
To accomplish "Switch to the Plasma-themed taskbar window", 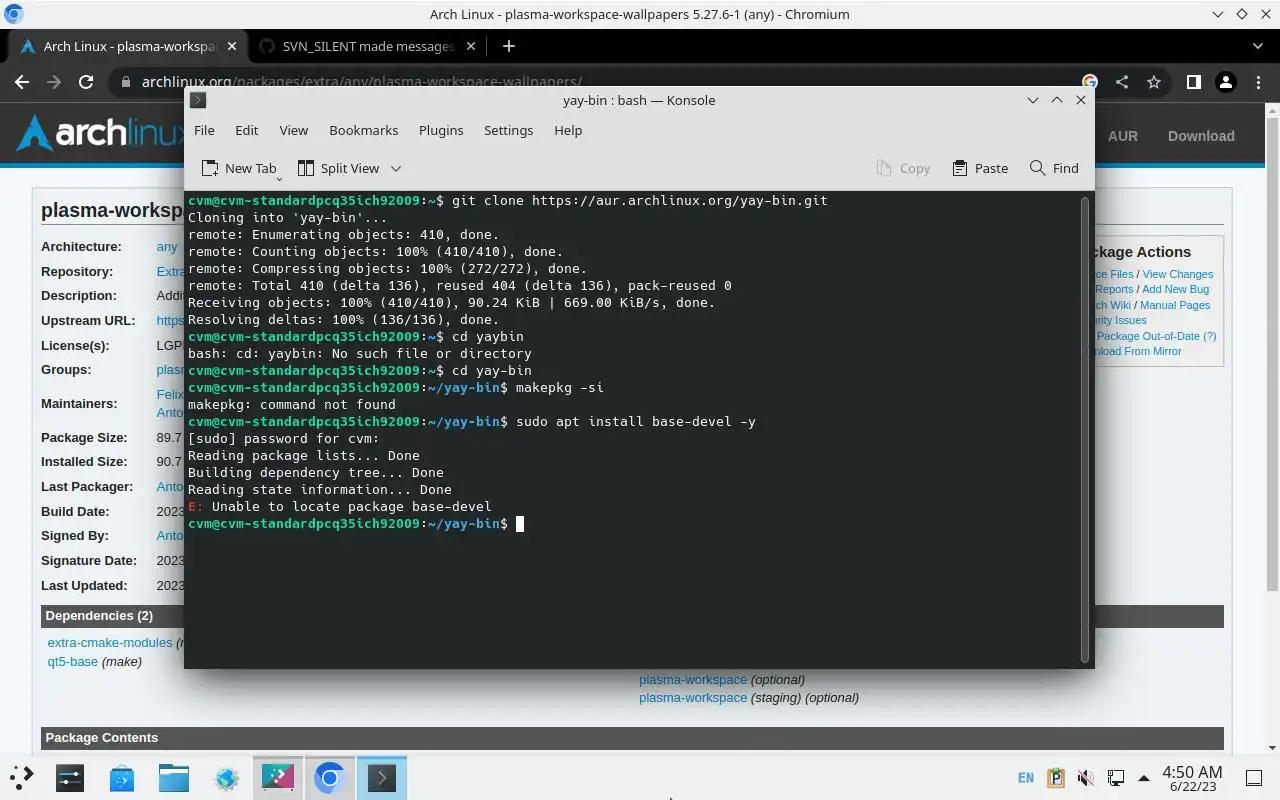I will (x=278, y=777).
